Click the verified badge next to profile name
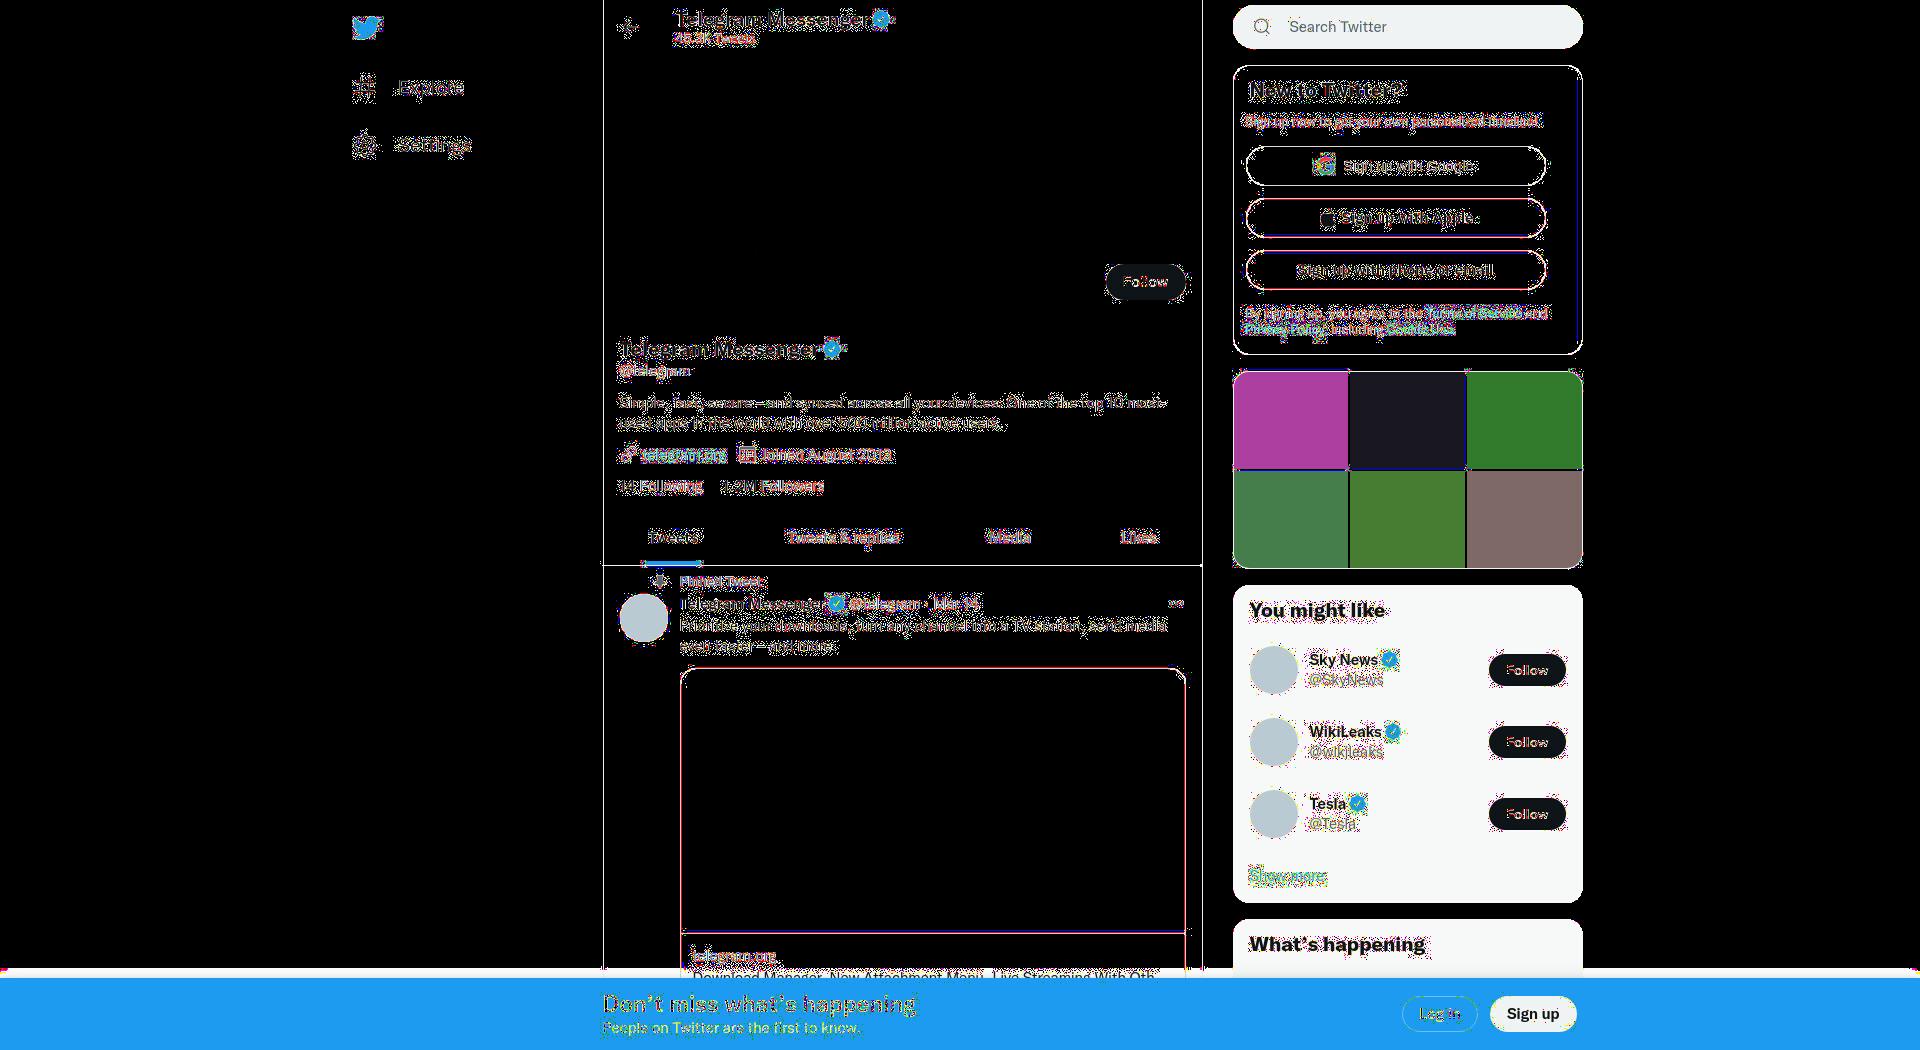This screenshot has width=1920, height=1050. 832,349
